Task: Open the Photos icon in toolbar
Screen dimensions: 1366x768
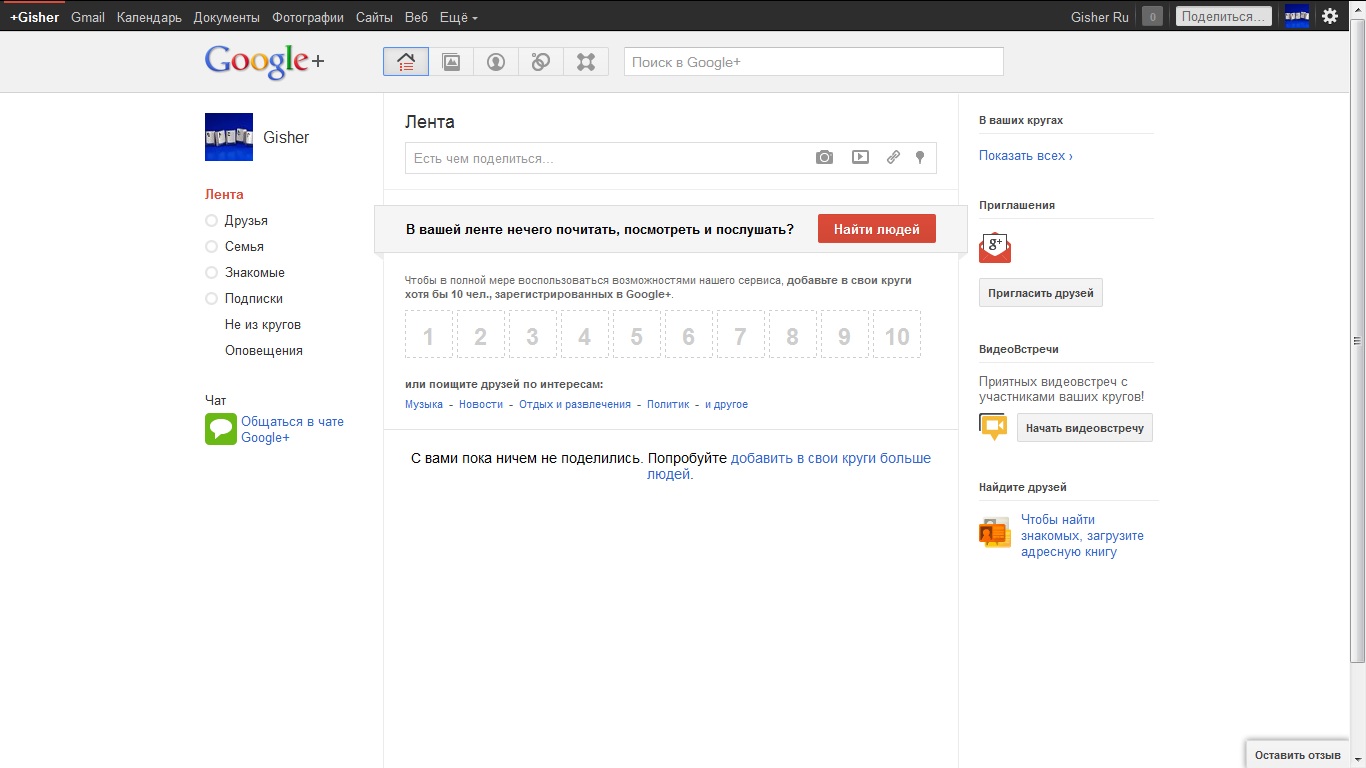Action: (x=451, y=62)
